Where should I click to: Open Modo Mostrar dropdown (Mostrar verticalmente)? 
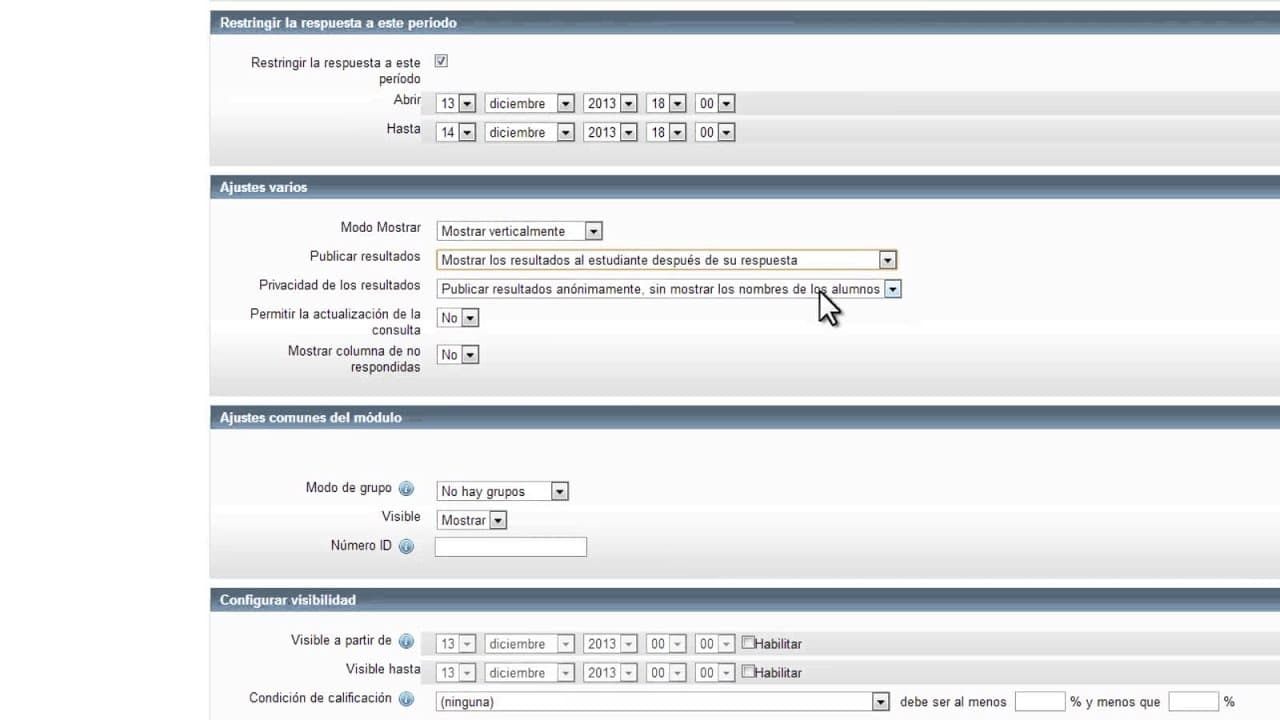click(520, 231)
